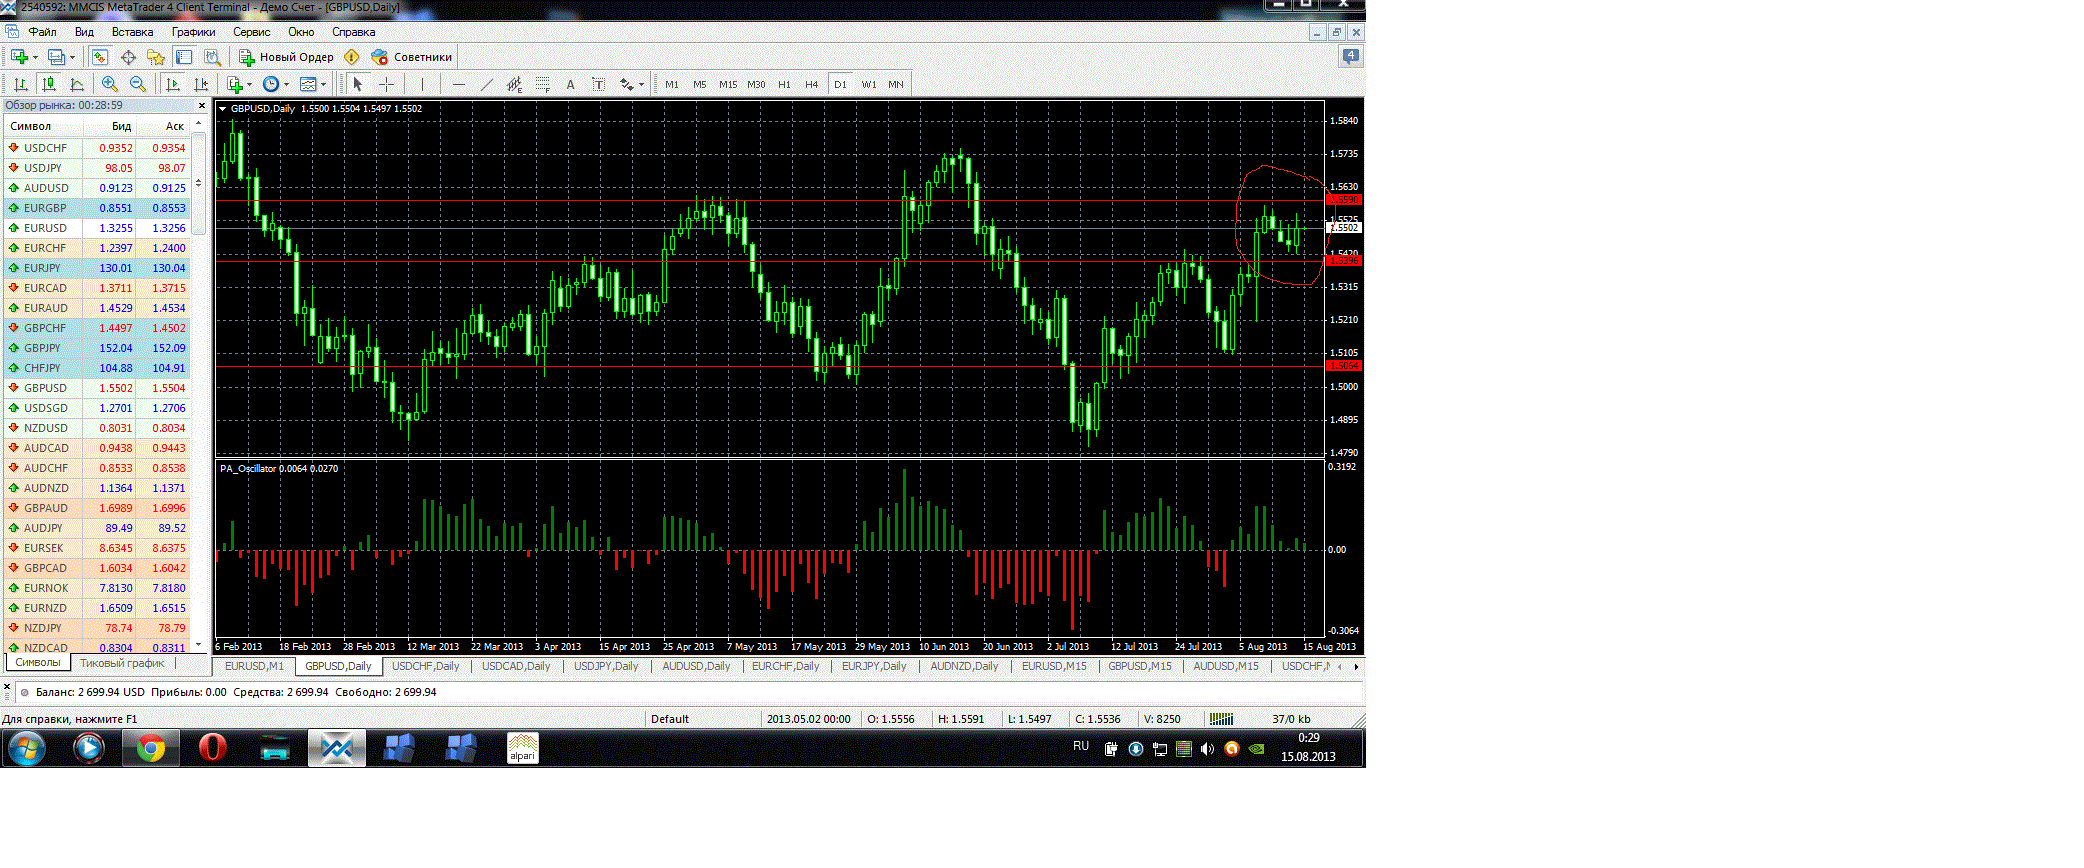2084x868 pixels.
Task: Toggle the Советники expert advisors button
Action: (x=412, y=57)
